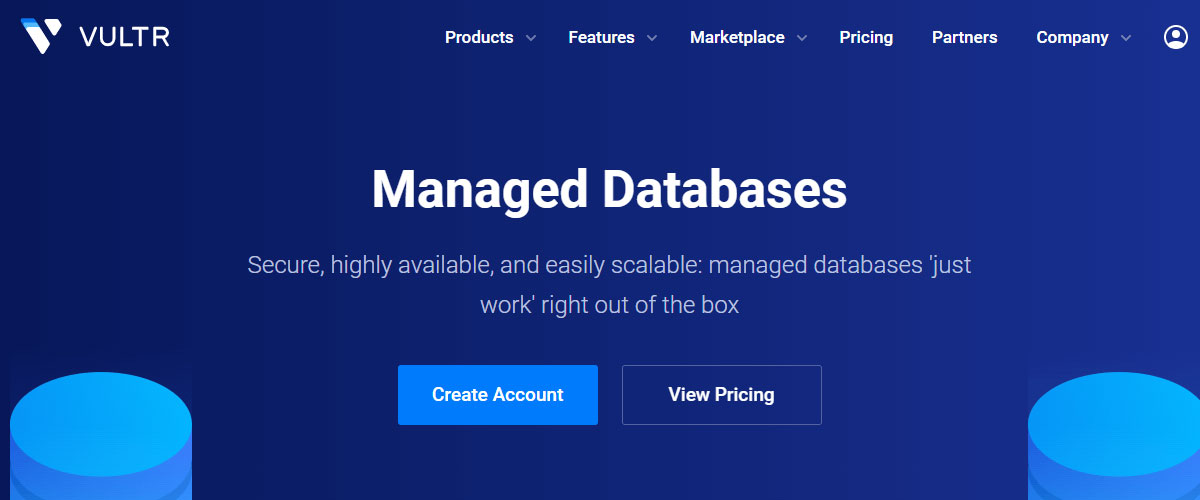Viewport: 1200px width, 500px height.
Task: Open the Company menu
Action: pyautogui.click(x=1072, y=37)
